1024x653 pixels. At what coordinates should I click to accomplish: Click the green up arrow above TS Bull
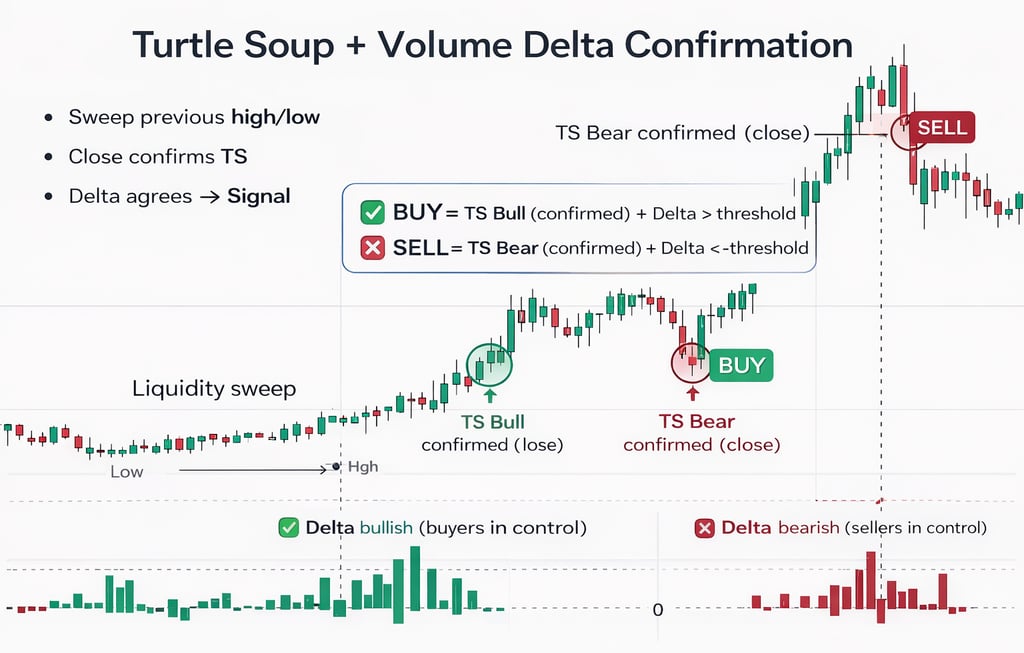[490, 397]
